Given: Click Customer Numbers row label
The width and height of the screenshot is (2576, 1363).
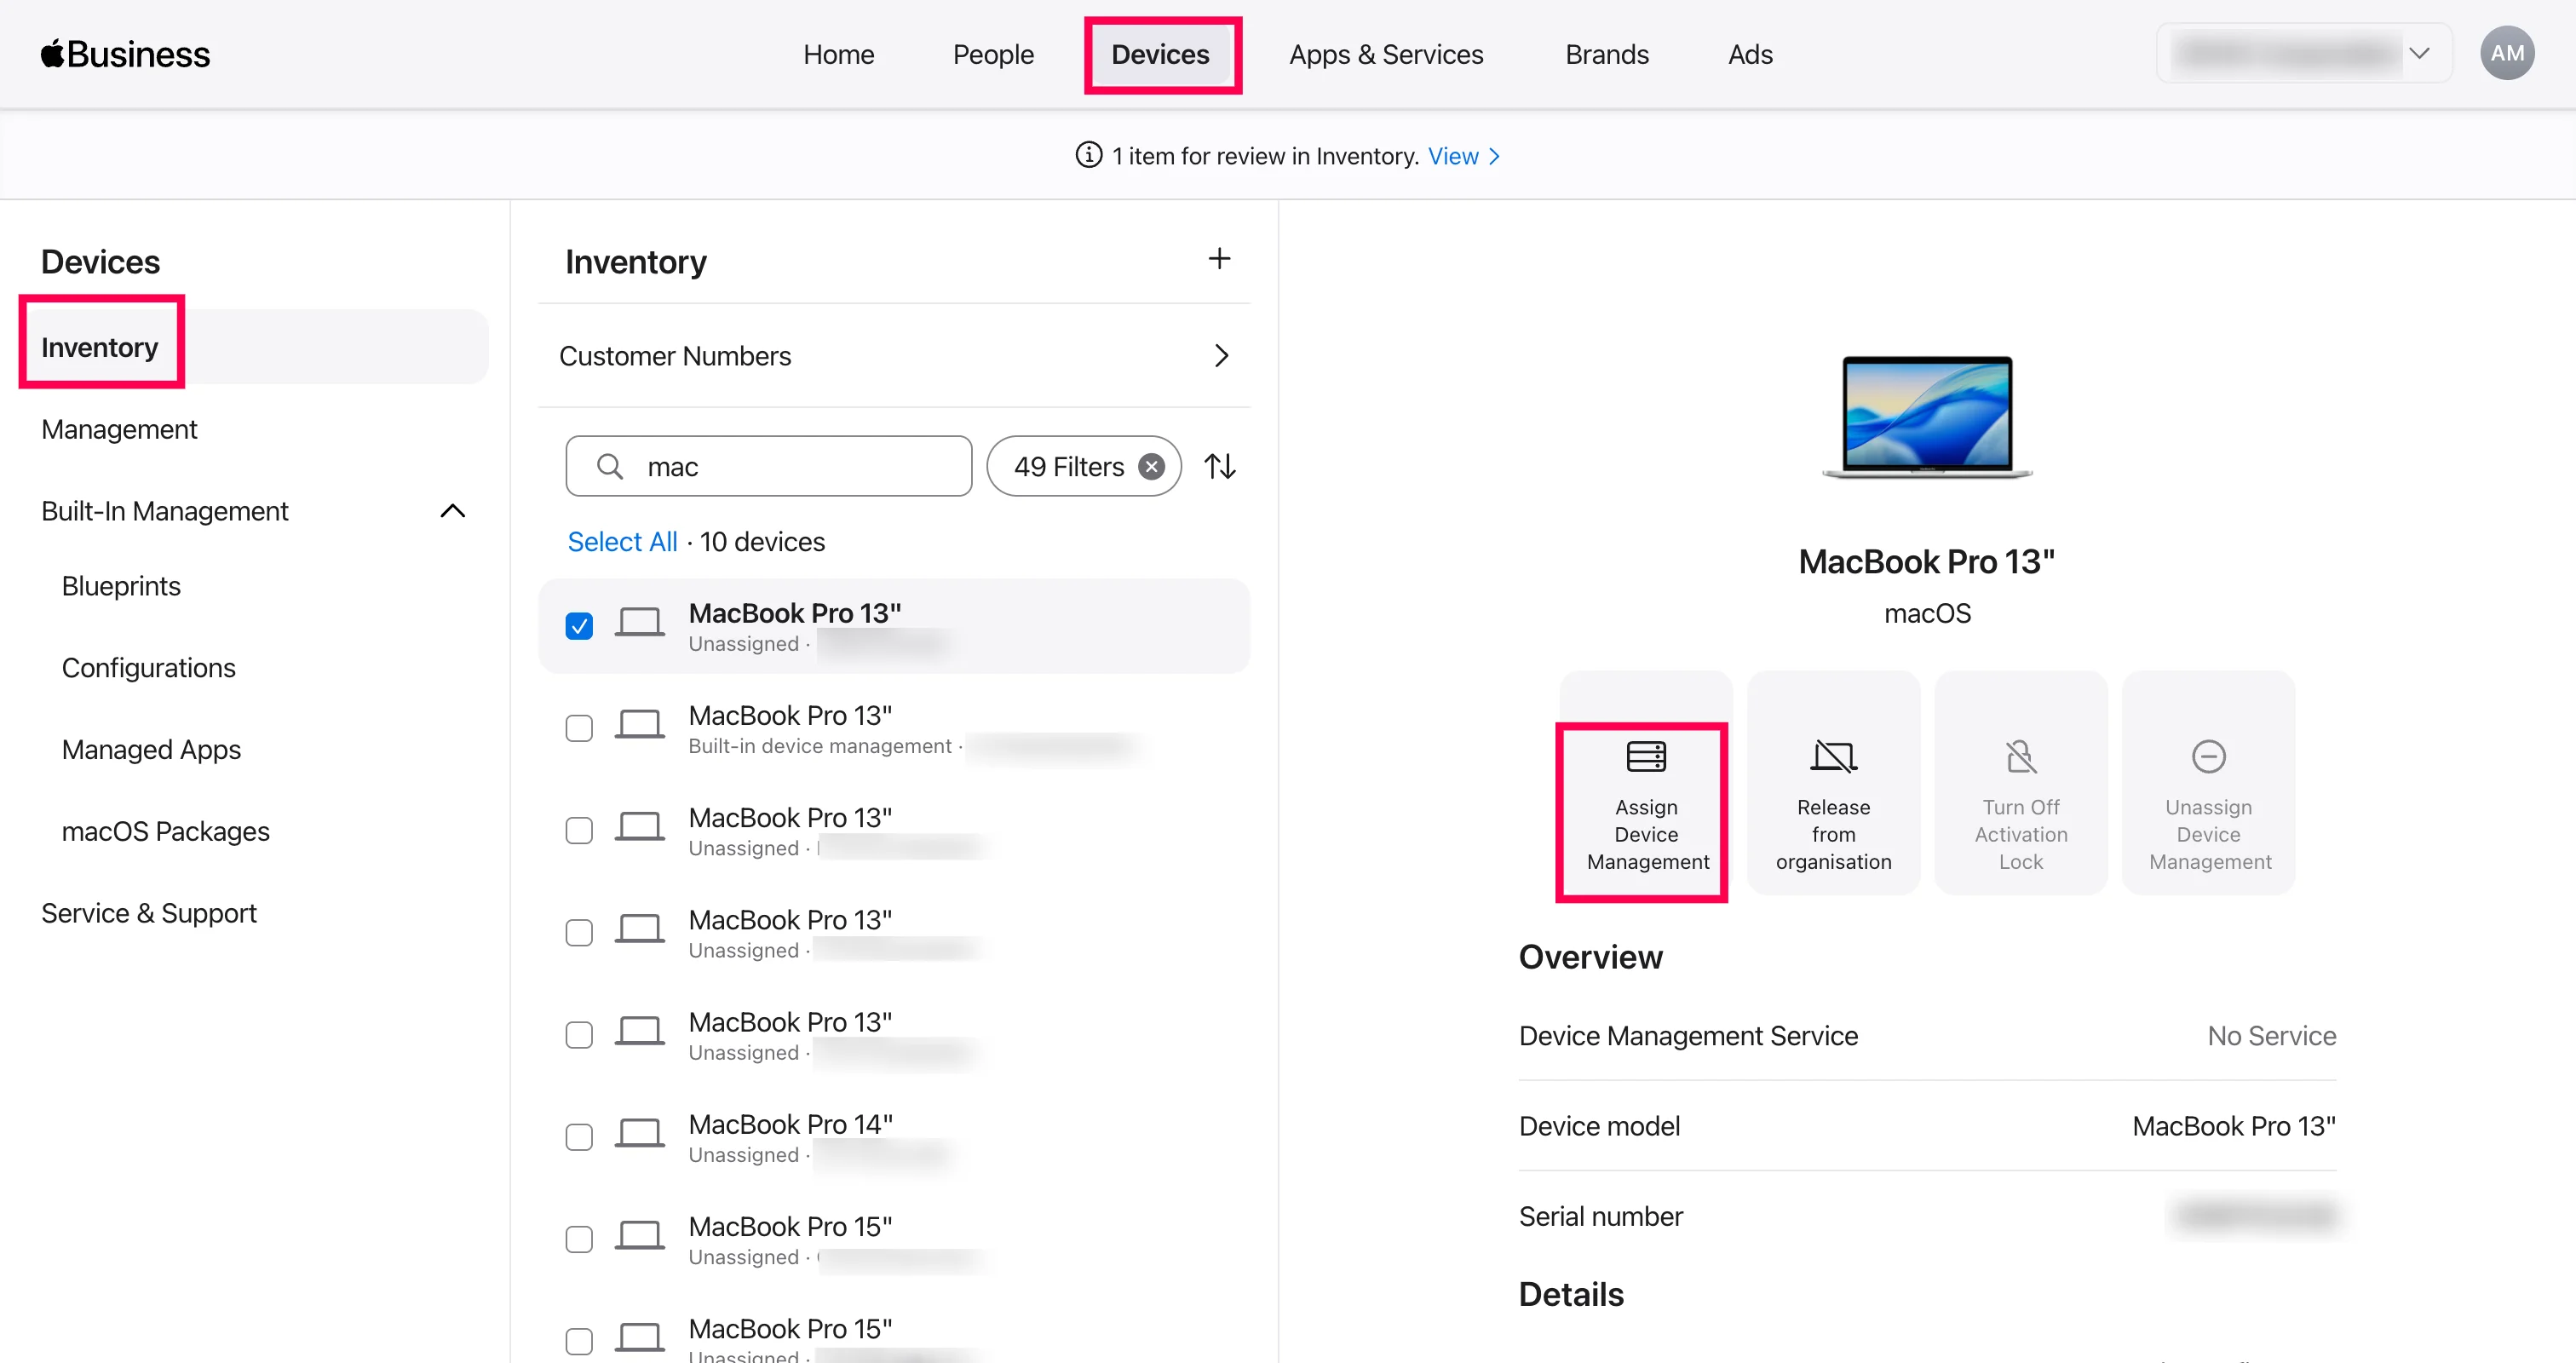Looking at the screenshot, I should [x=675, y=356].
